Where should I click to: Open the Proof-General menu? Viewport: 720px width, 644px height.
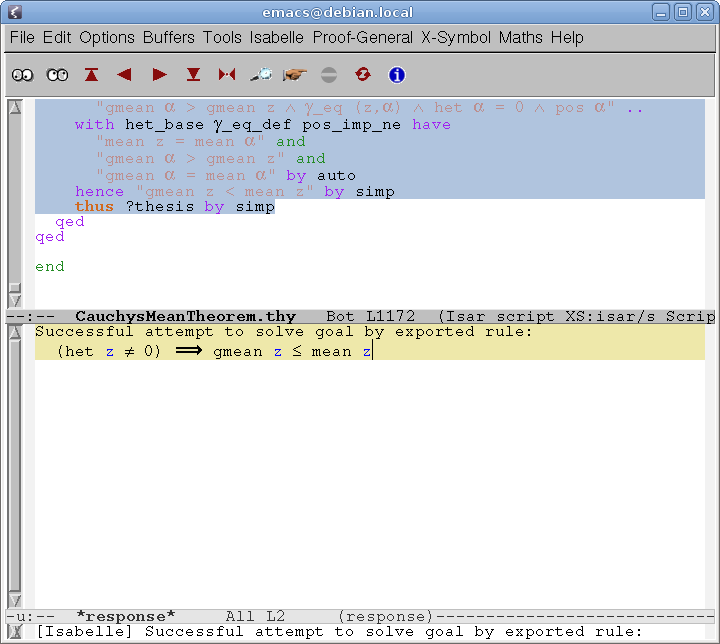[x=362, y=38]
